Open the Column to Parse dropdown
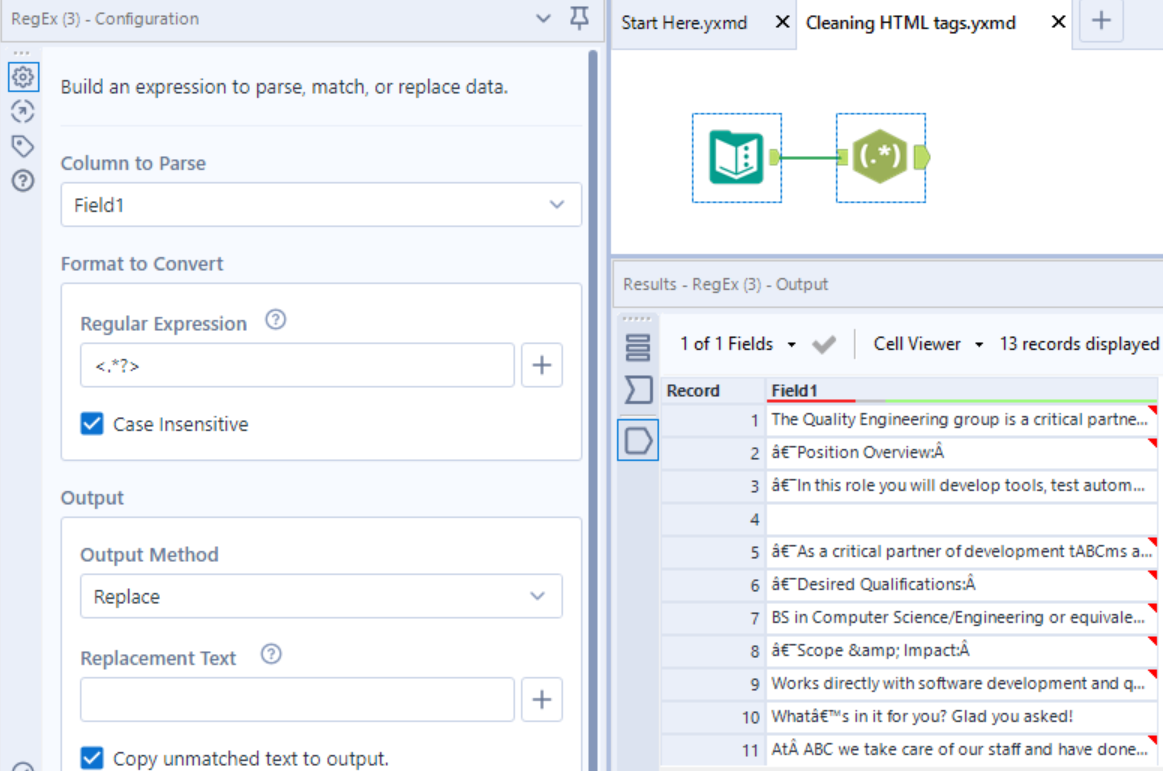The height and width of the screenshot is (771, 1163). 320,204
